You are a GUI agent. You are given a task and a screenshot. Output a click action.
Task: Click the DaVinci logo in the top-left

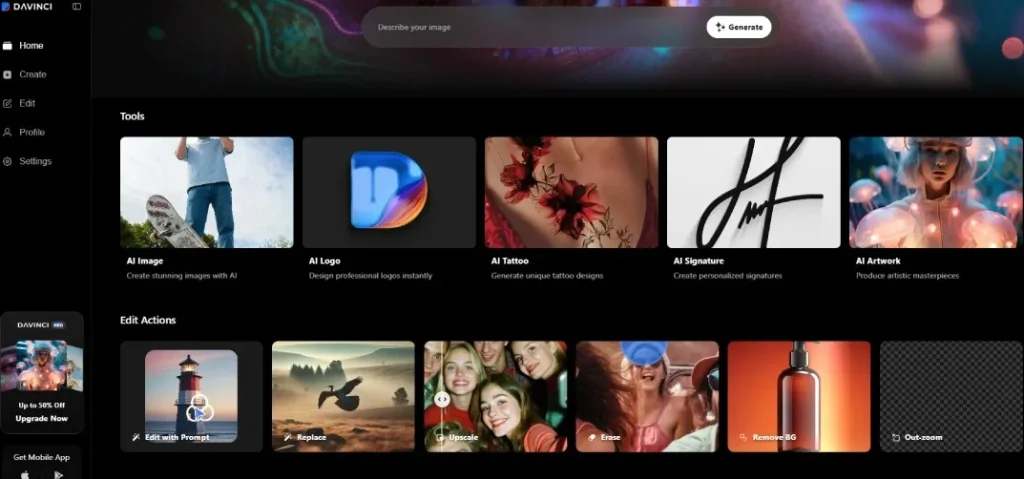click(x=27, y=7)
